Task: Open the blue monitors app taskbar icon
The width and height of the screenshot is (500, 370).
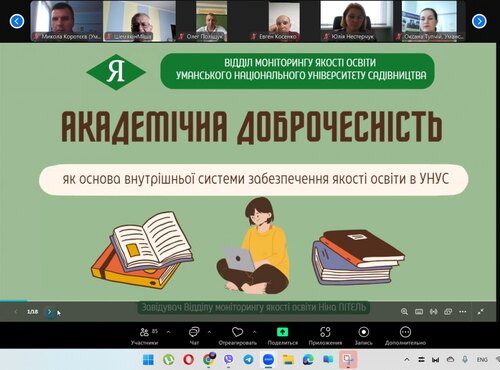Action: coord(328,360)
